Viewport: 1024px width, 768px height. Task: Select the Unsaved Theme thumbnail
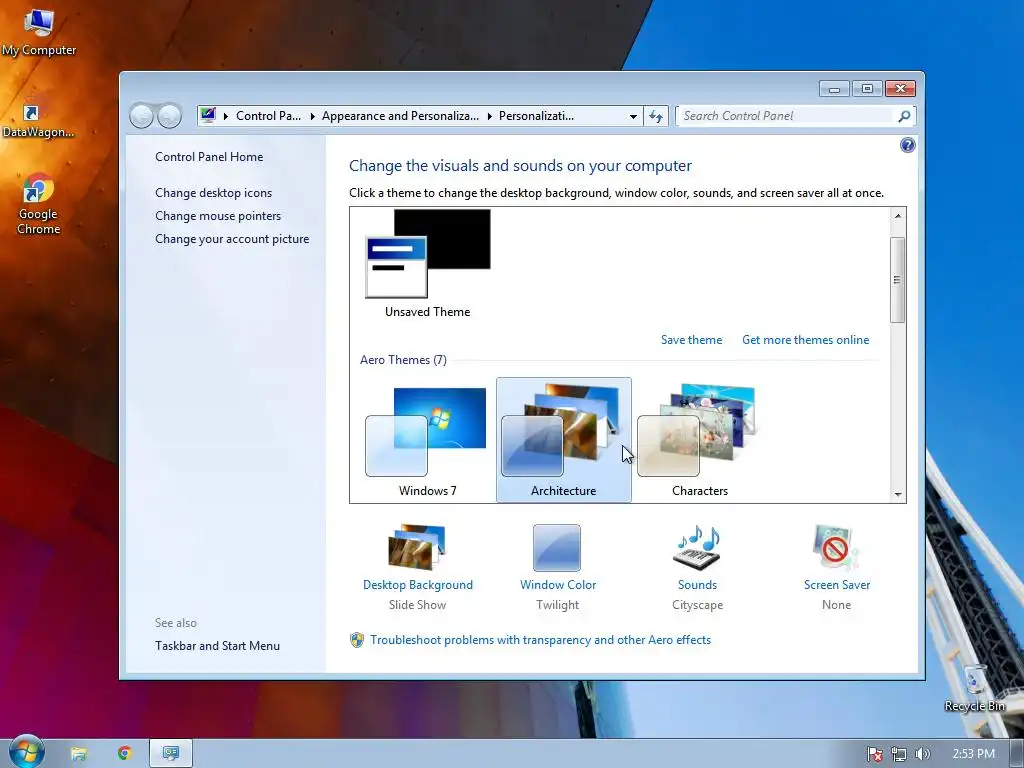428,263
